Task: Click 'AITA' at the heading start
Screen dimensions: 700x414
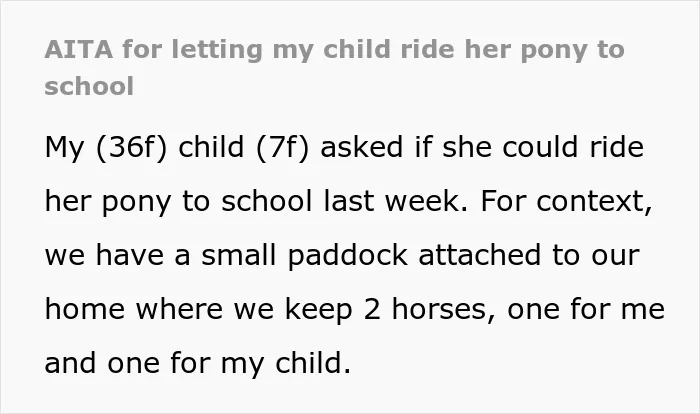Action: click(79, 50)
